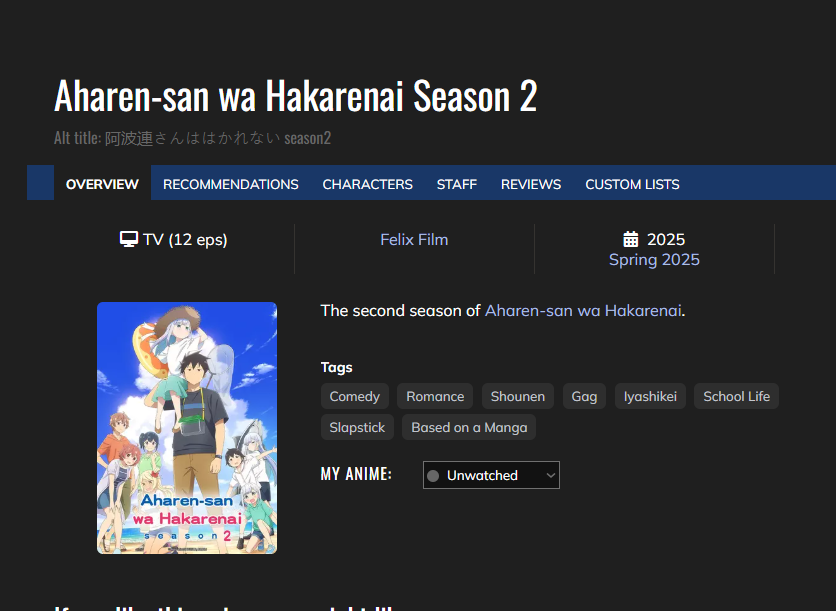Viewport: 836px width, 611px height.
Task: Click the Comedy tag
Action: click(355, 396)
